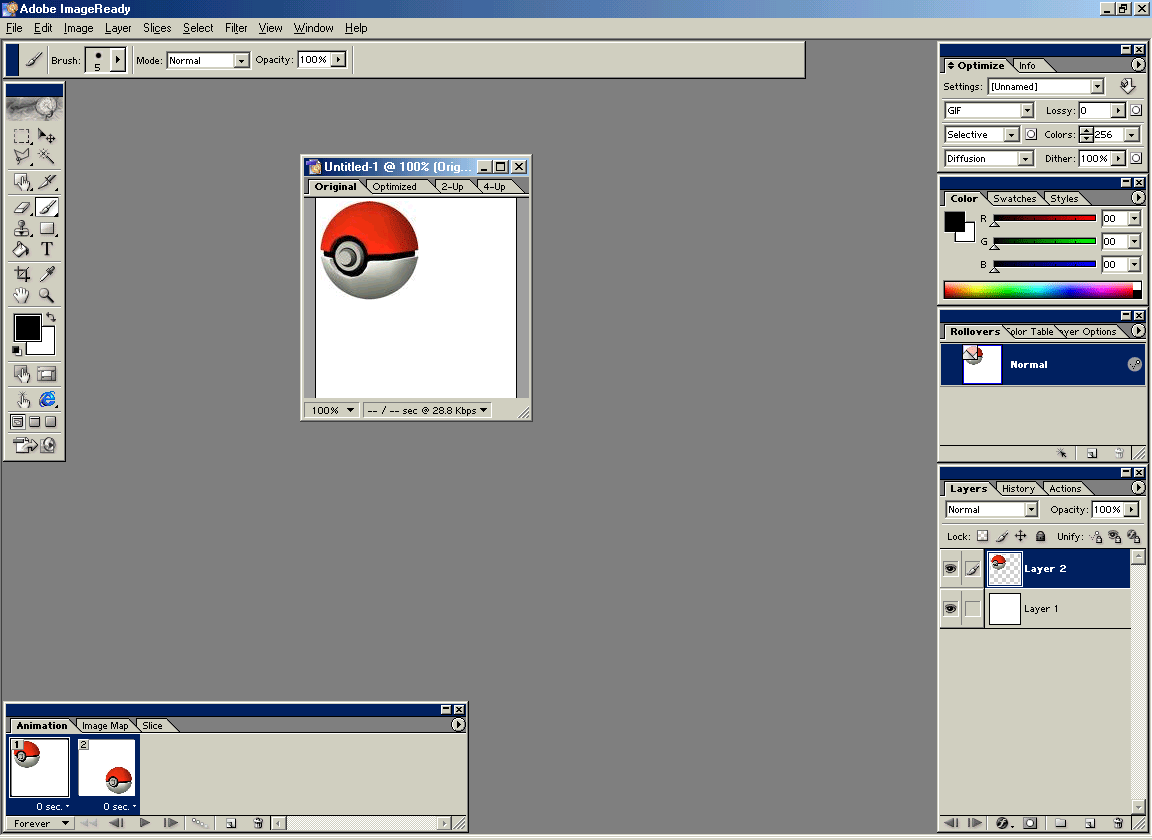Select the Hand tool
Screen dimensions: 1152x840
tap(21, 295)
